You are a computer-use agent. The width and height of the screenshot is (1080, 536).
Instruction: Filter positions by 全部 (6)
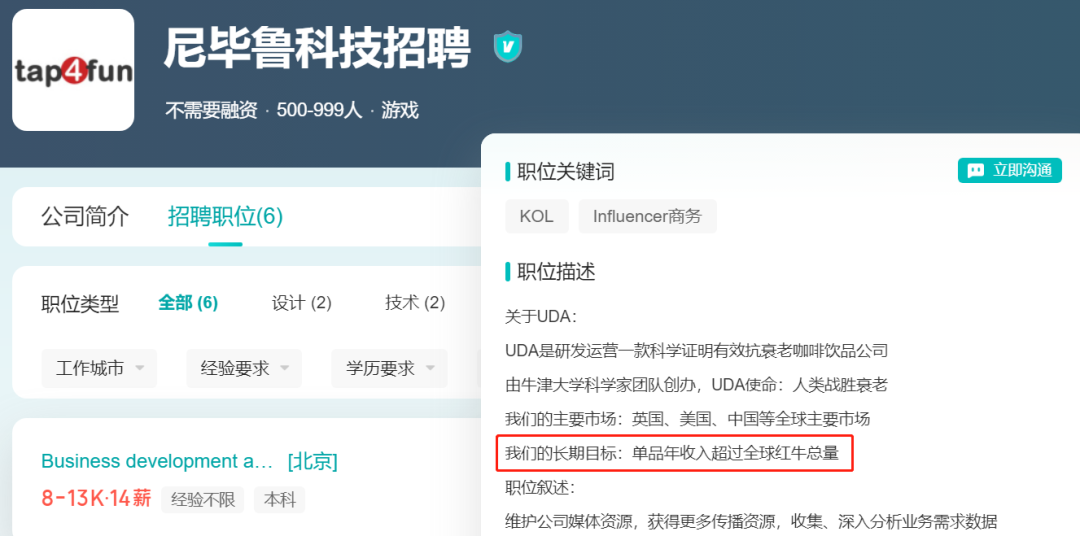coord(188,302)
